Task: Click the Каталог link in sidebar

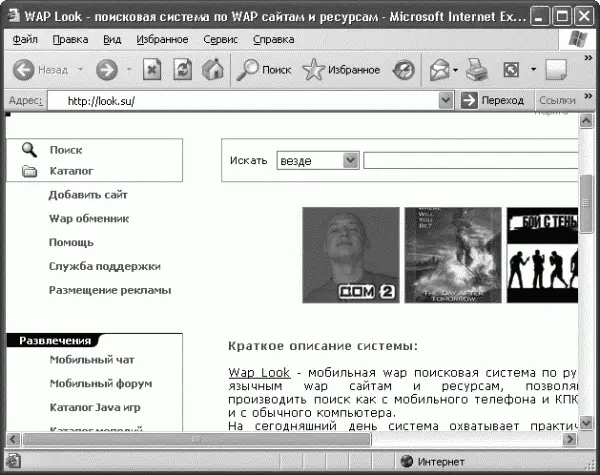Action: [71, 171]
